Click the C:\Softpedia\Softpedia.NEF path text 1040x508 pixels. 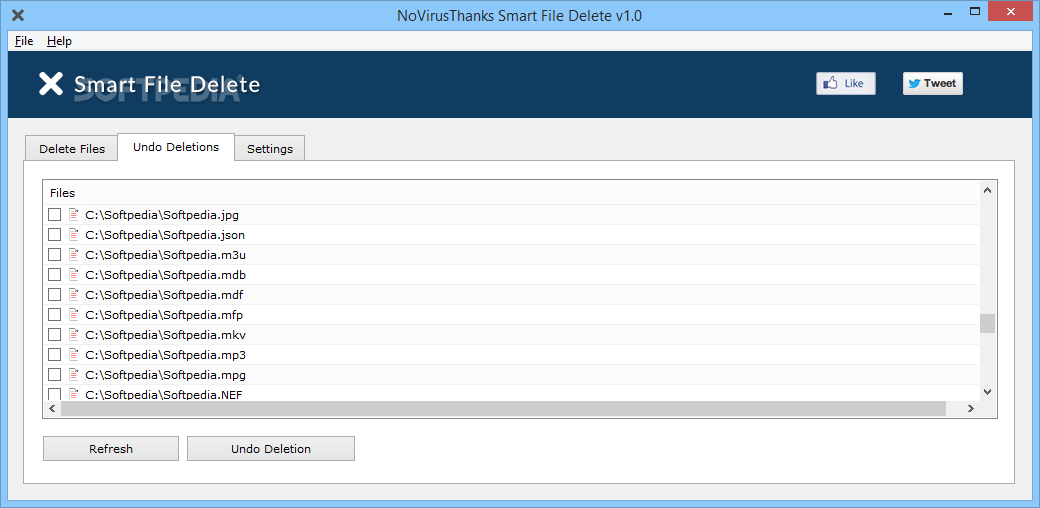click(164, 395)
